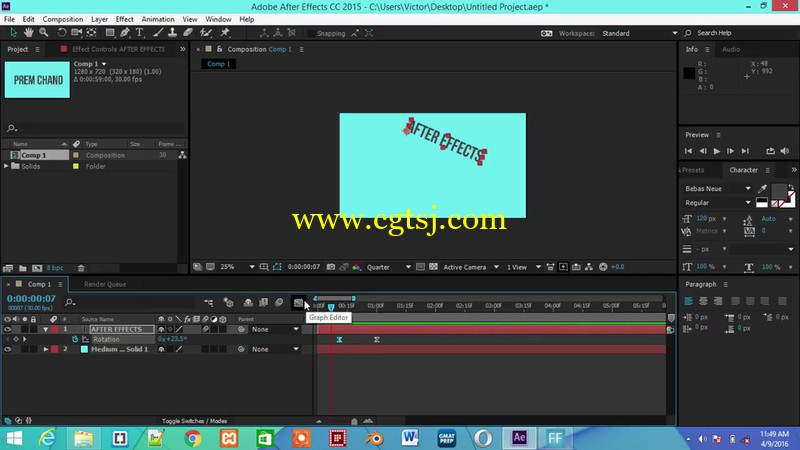Image resolution: width=800 pixels, height=450 pixels.
Task: Toggle transparency grid in viewer
Action: coord(433,267)
